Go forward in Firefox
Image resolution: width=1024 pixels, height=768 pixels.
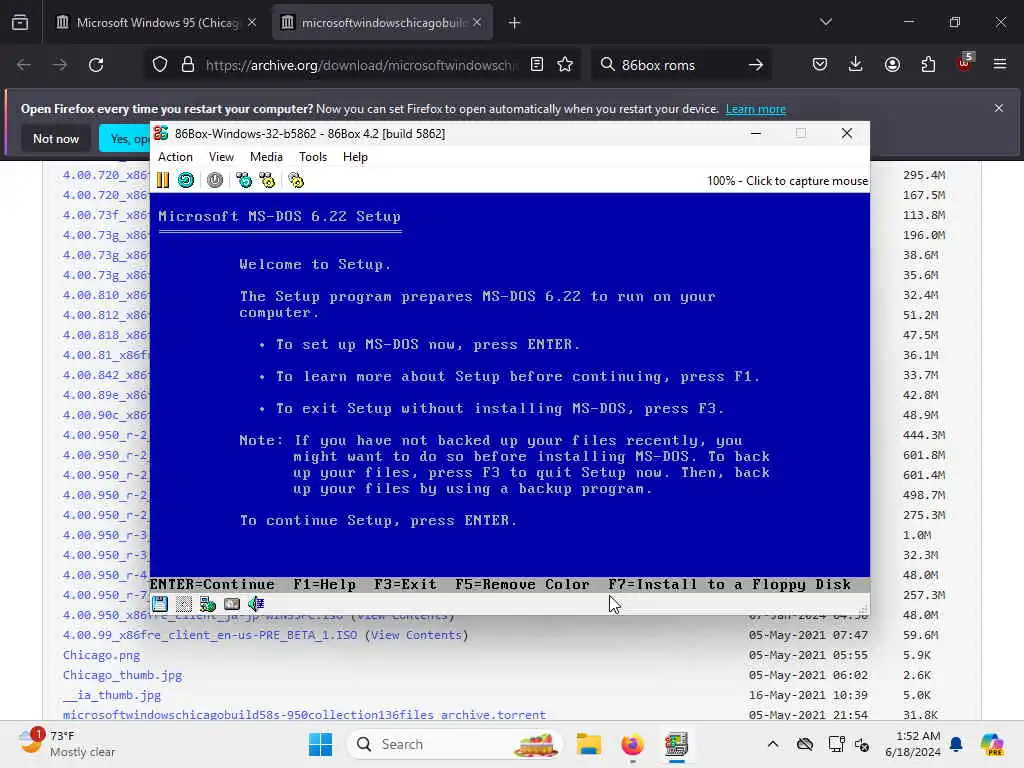tap(59, 65)
